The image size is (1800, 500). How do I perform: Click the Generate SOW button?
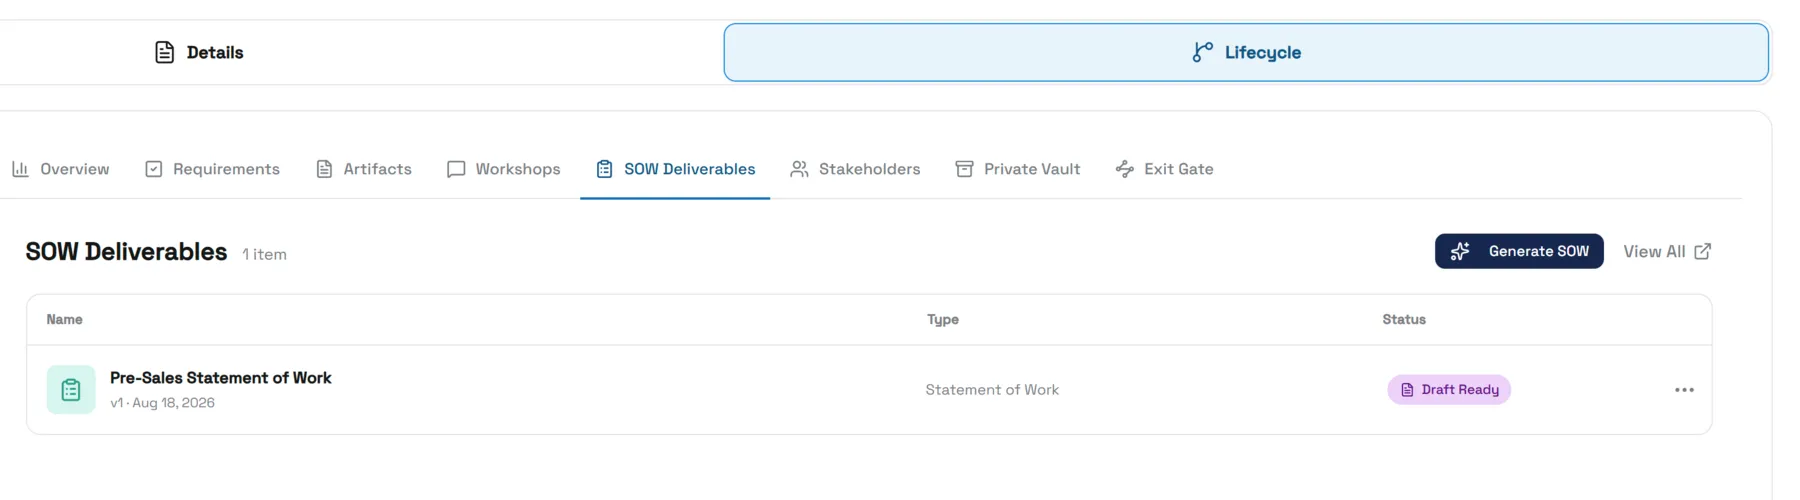coord(1519,251)
